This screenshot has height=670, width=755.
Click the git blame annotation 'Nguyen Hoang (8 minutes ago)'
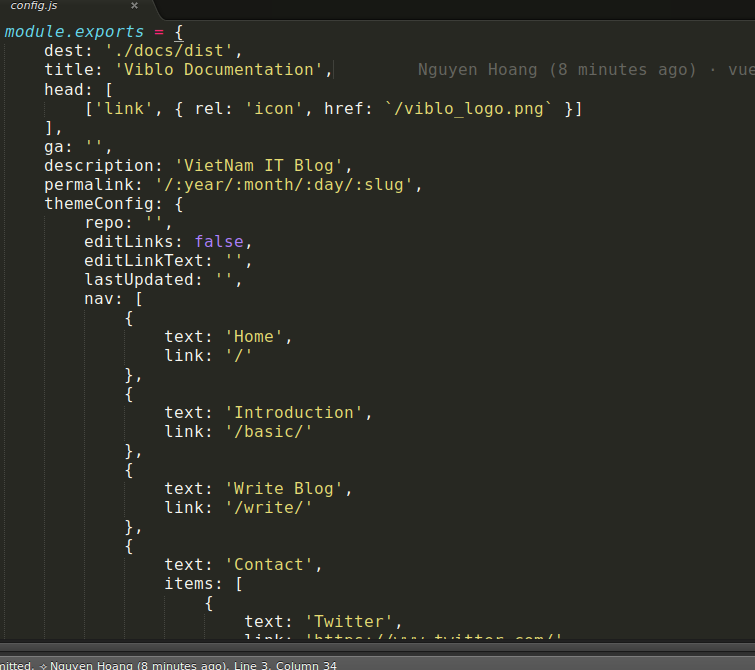click(557, 70)
